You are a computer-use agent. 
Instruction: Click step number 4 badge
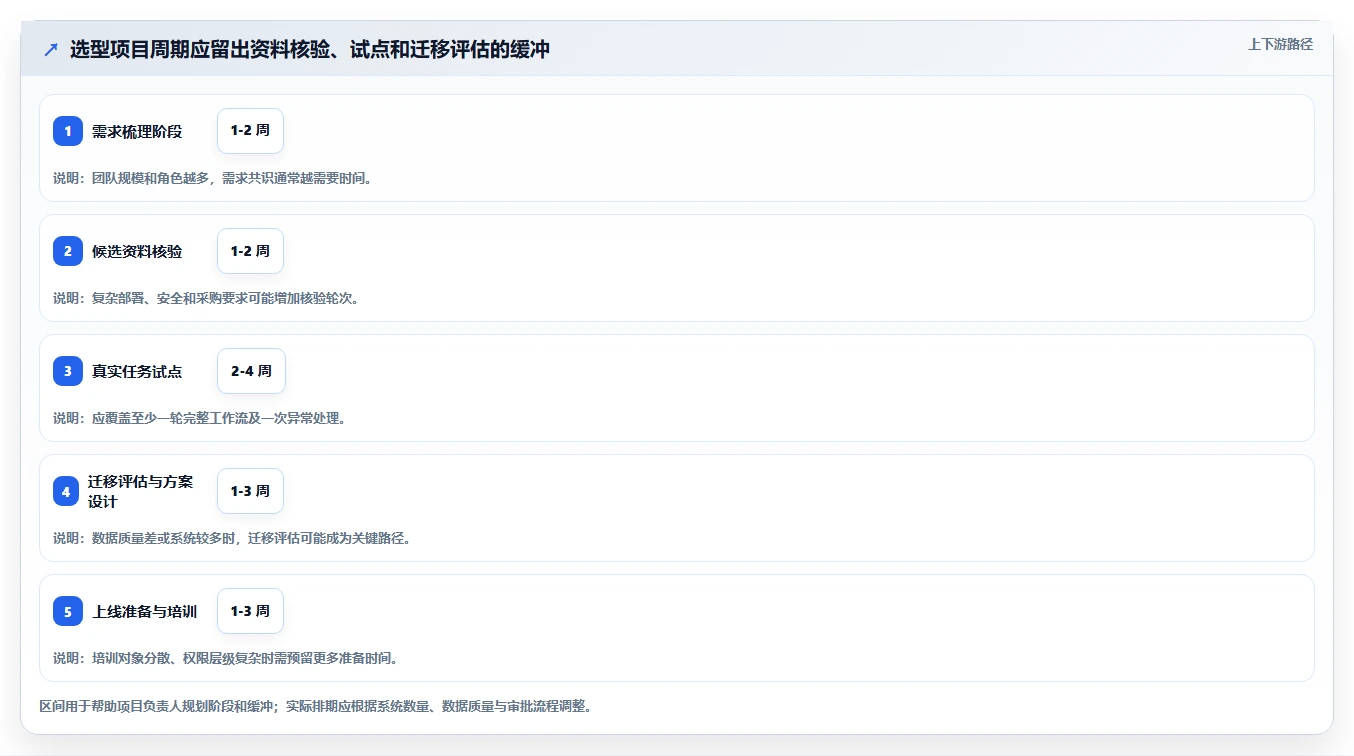pyautogui.click(x=66, y=491)
